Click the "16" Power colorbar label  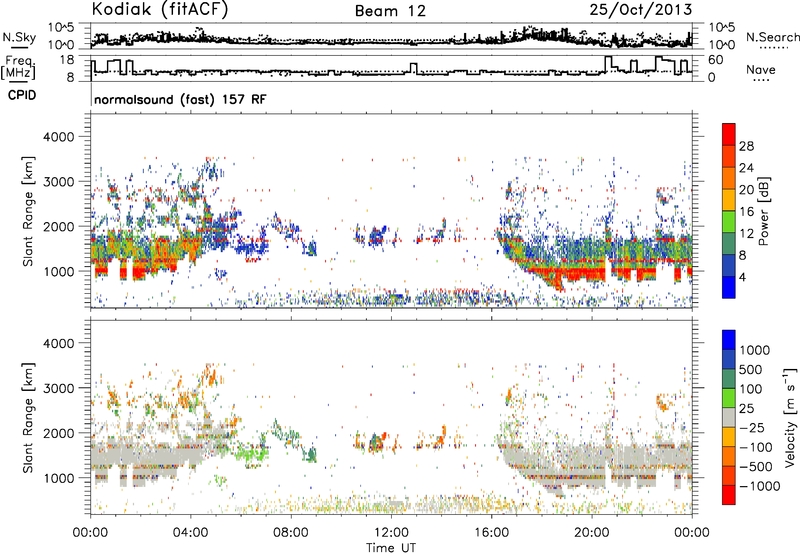click(x=746, y=212)
